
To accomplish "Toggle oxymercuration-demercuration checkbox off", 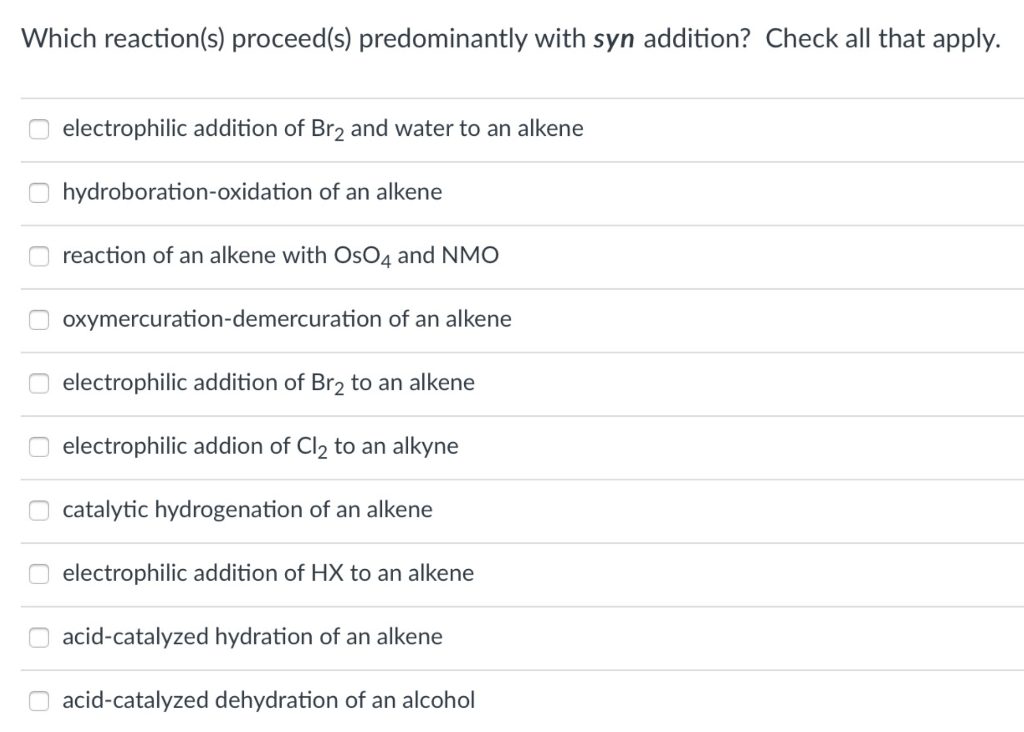I will pos(38,320).
